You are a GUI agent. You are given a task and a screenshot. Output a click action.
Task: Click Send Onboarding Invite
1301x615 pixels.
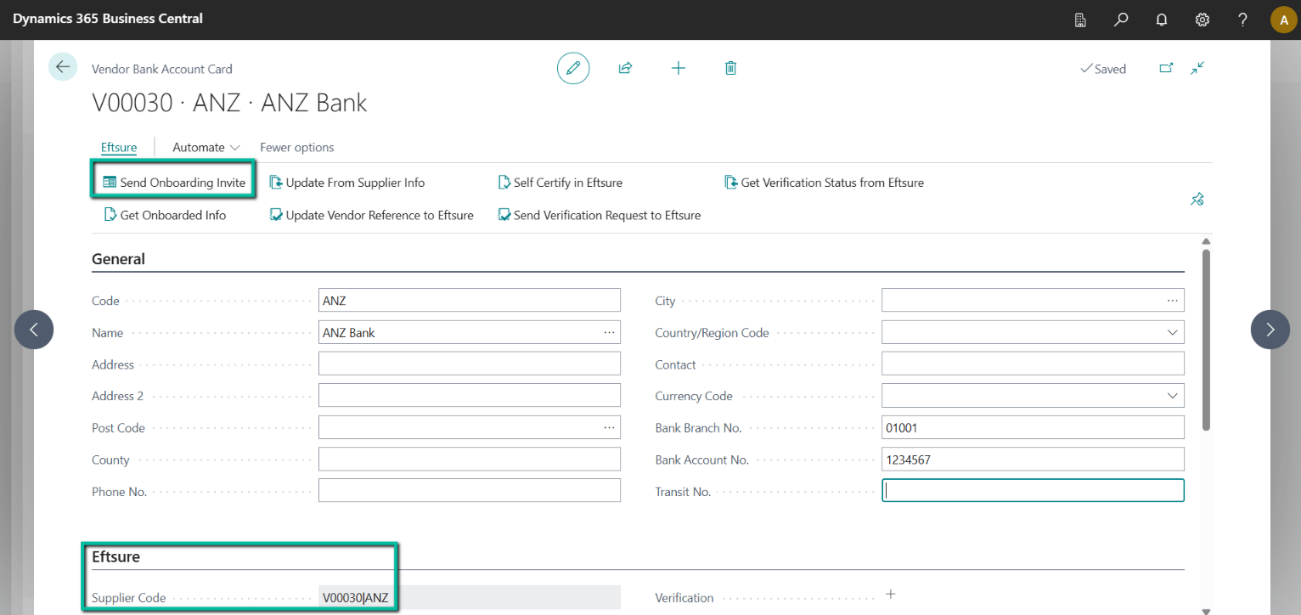click(x=175, y=182)
